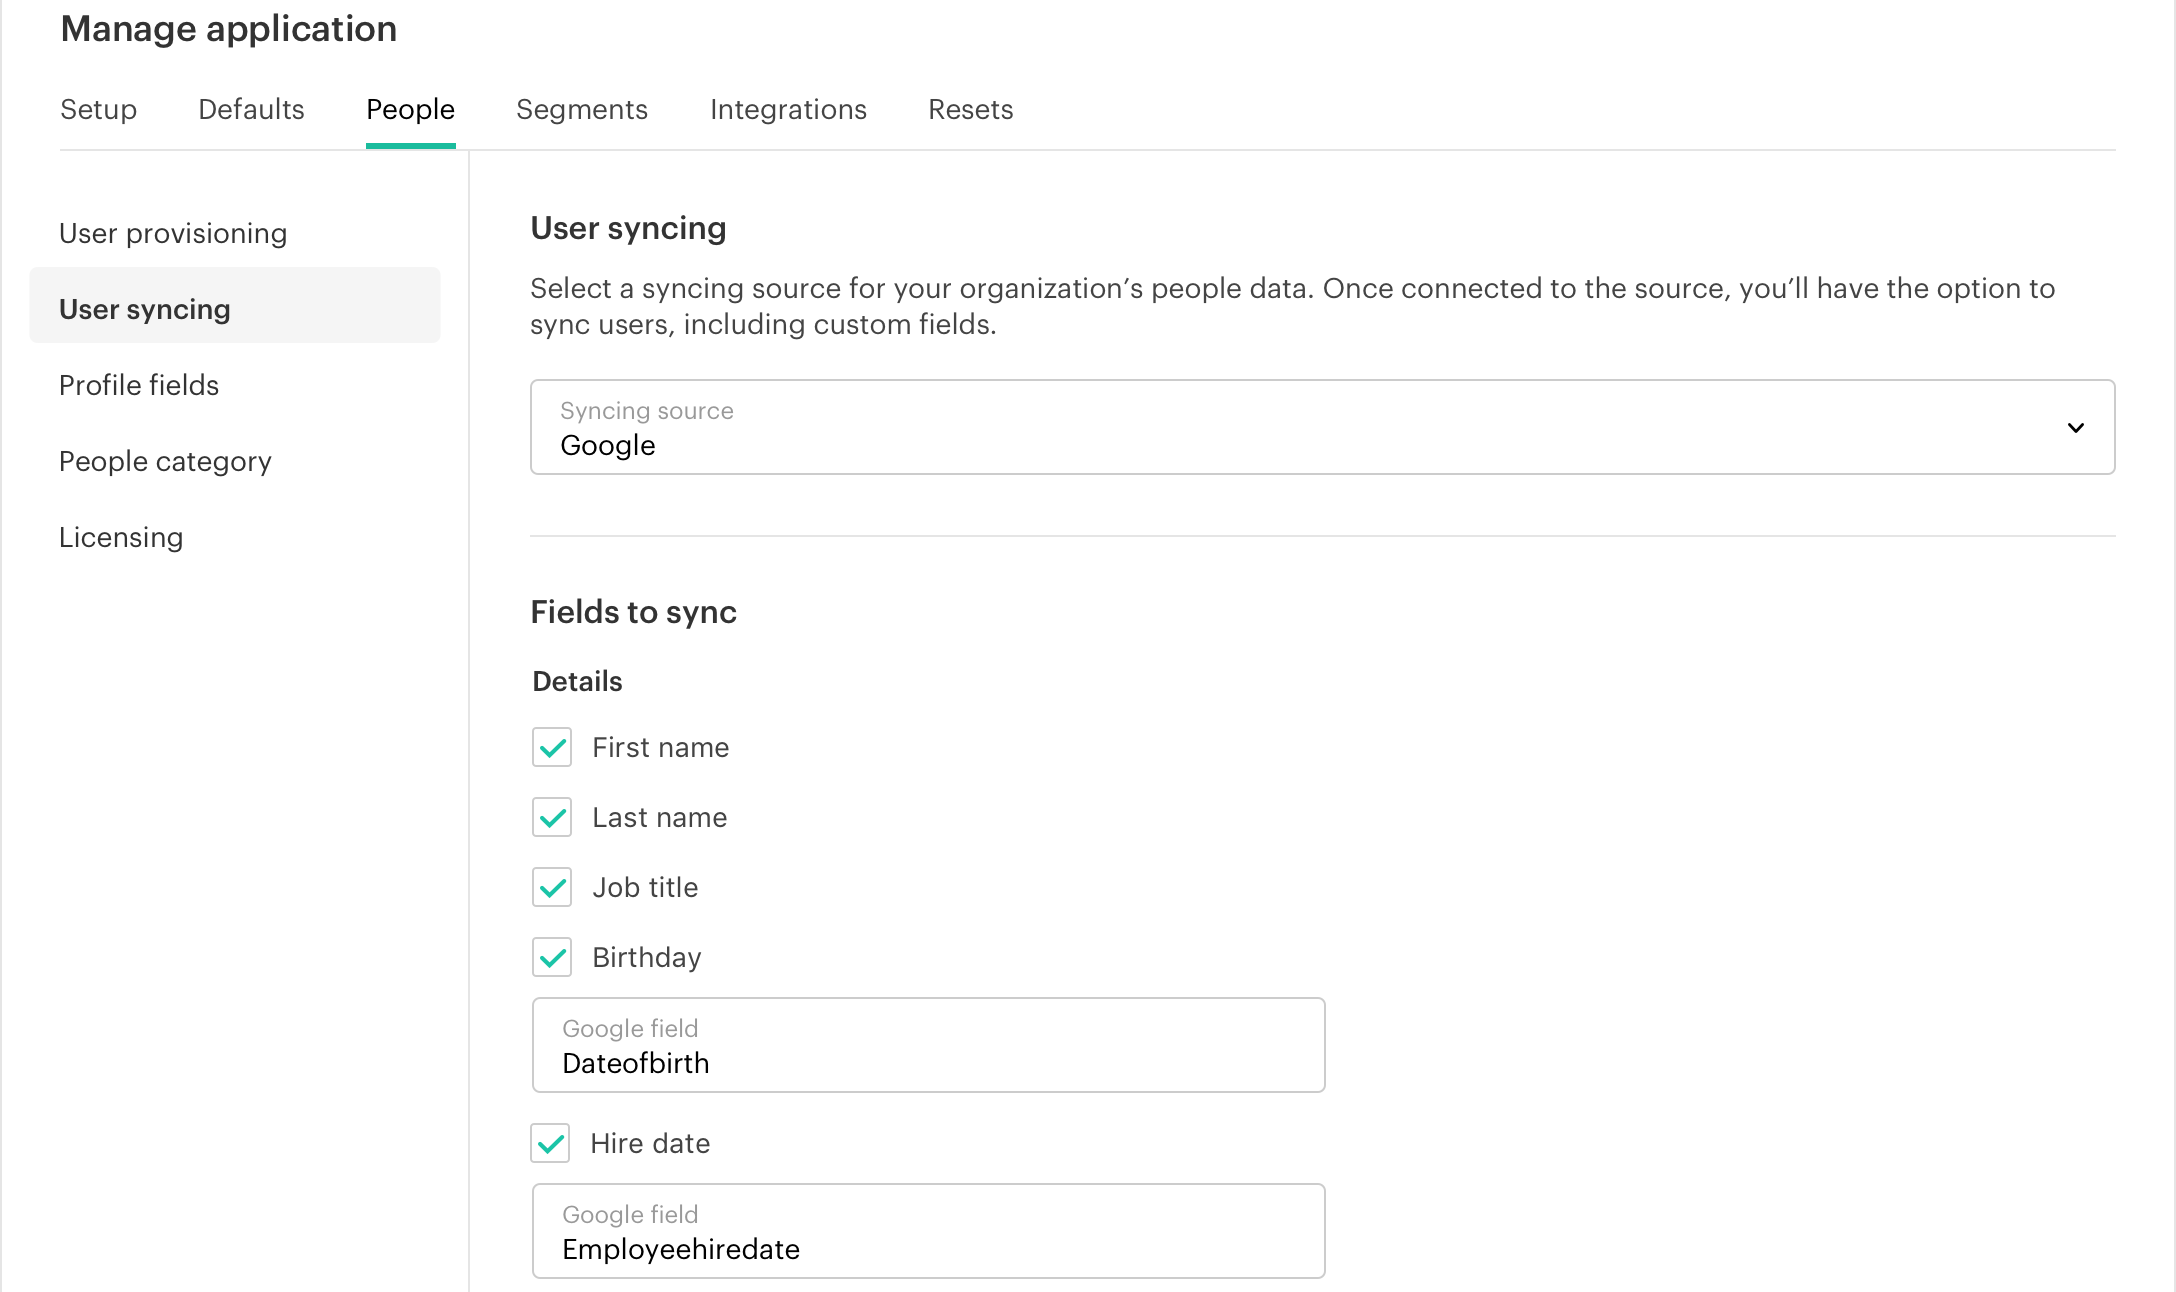Open People category section
The image size is (2176, 1292).
click(x=165, y=461)
